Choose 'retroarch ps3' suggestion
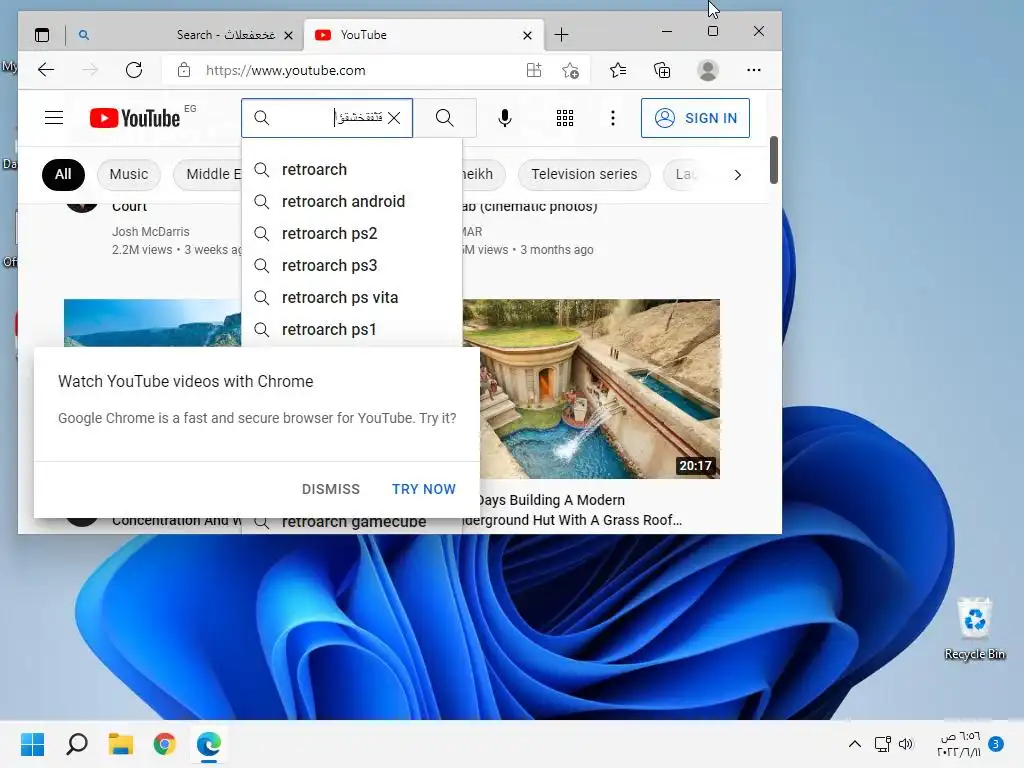 [x=352, y=266]
